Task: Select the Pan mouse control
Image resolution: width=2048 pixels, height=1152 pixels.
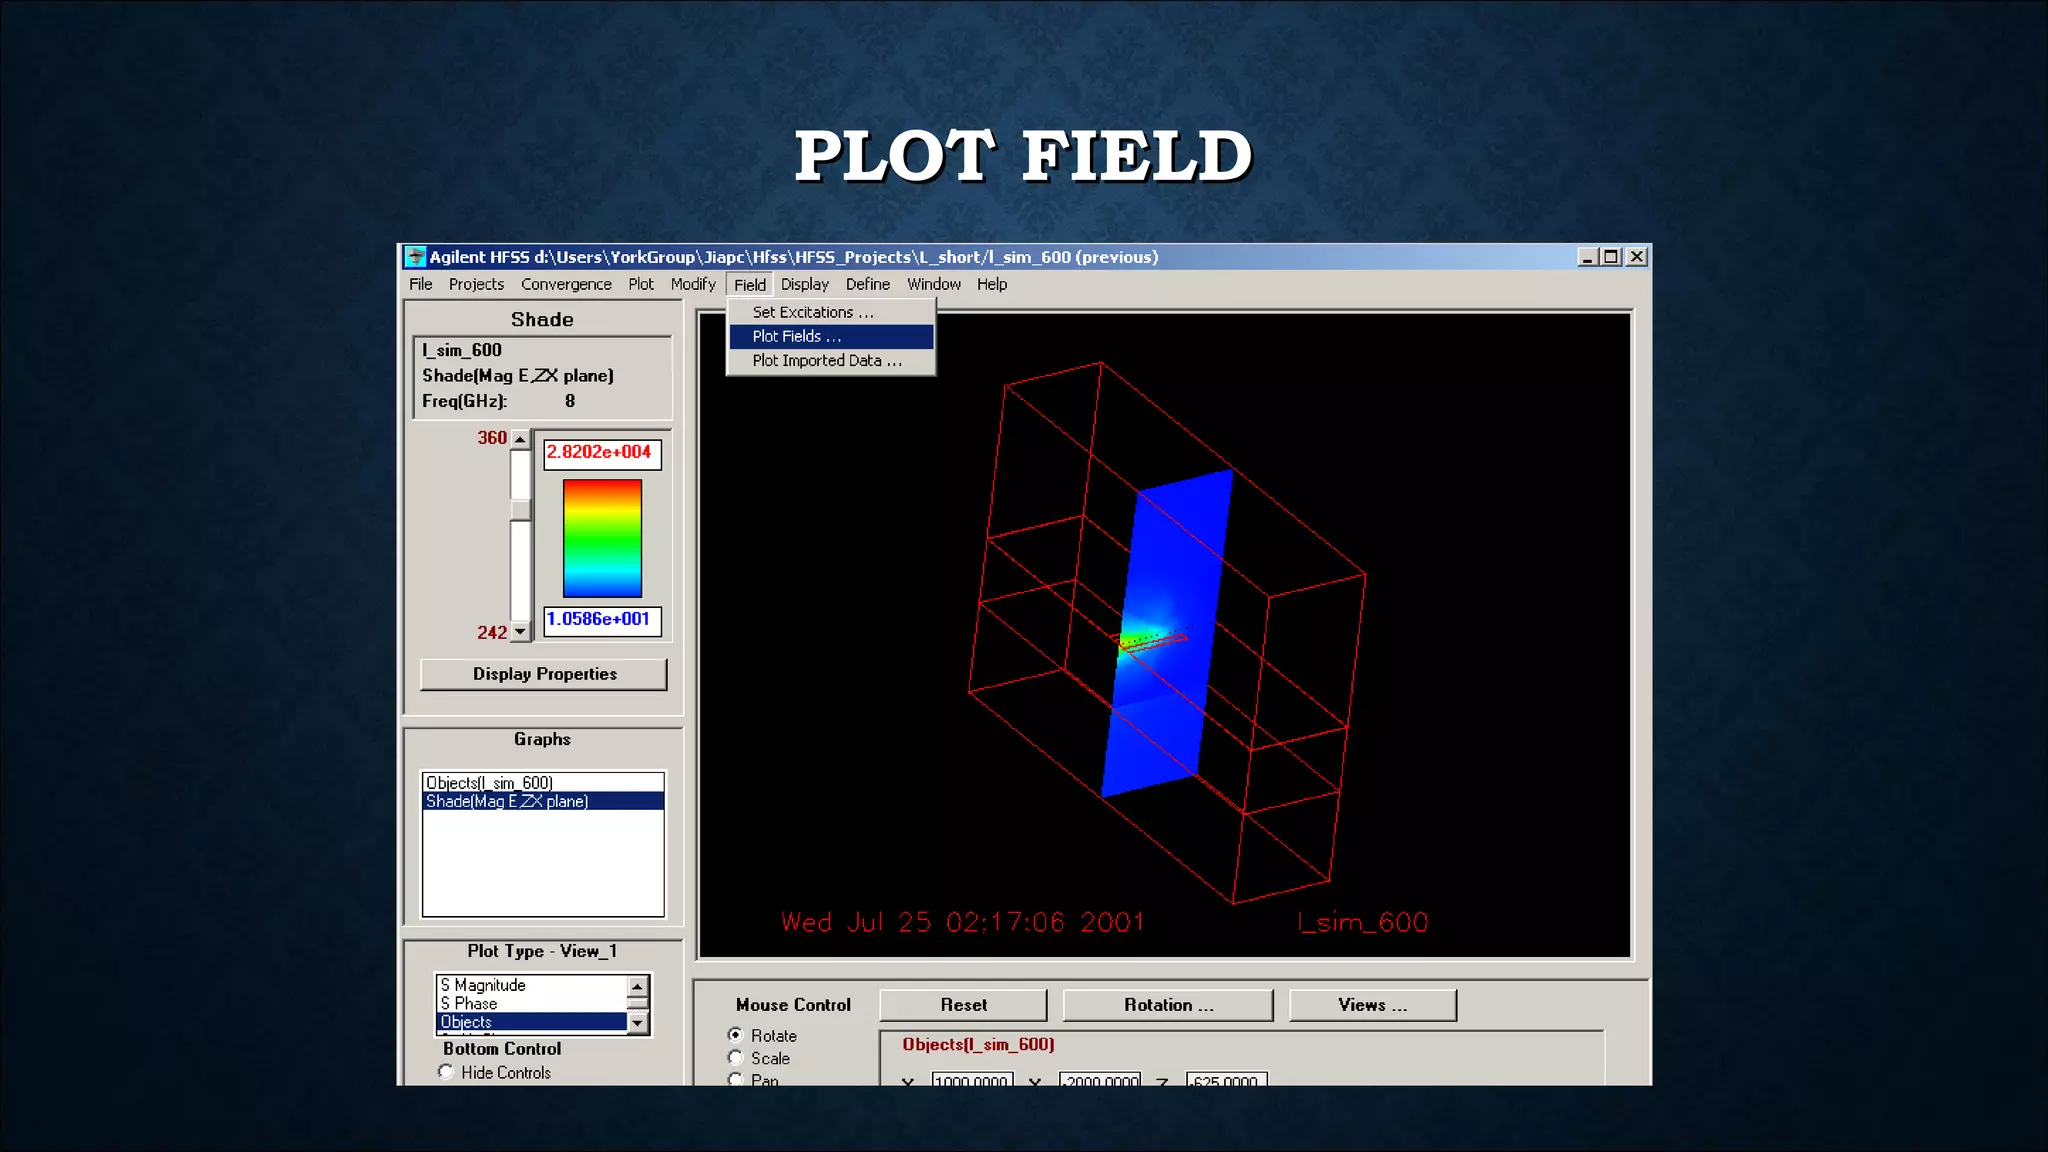Action: click(x=736, y=1079)
